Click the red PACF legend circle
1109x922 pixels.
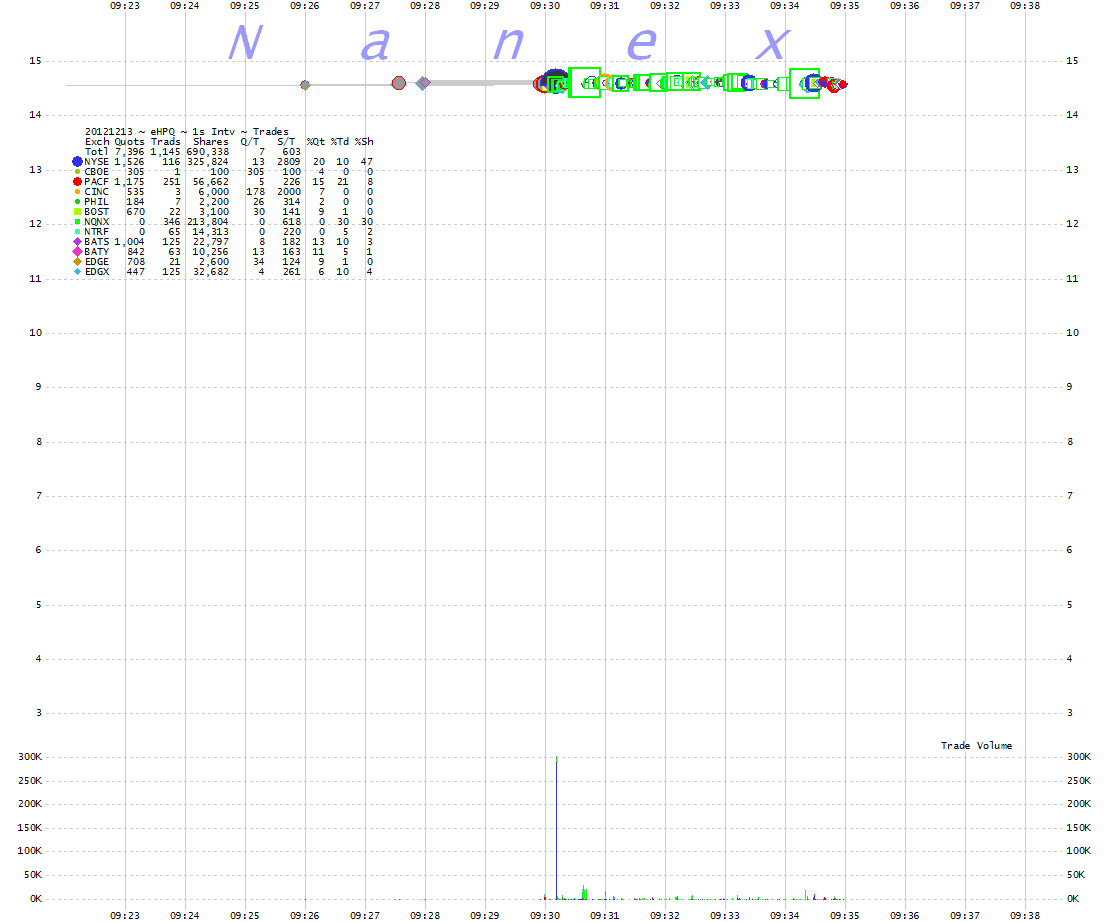pos(77,182)
